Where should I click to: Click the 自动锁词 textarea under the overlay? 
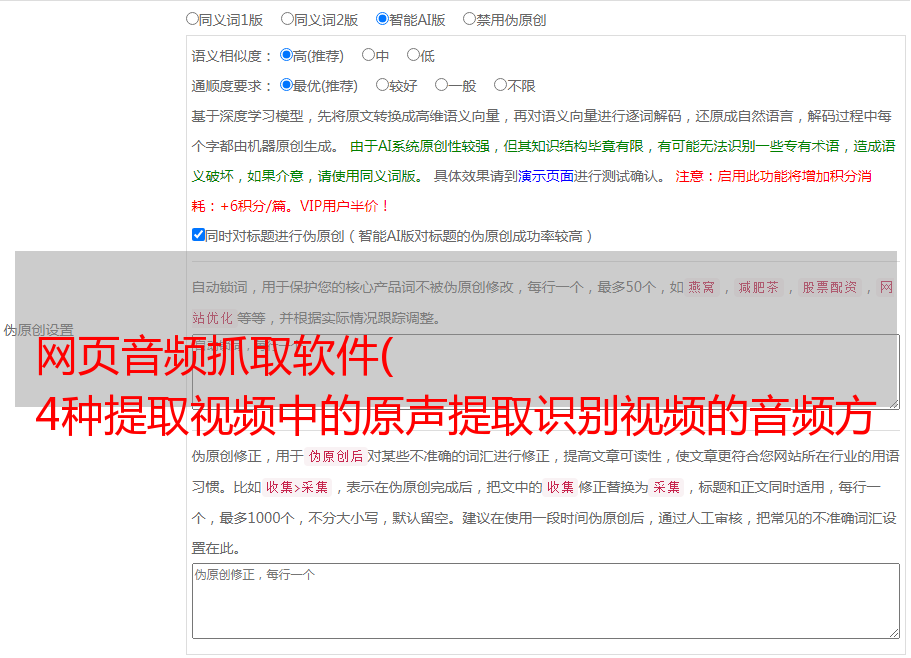tap(546, 372)
